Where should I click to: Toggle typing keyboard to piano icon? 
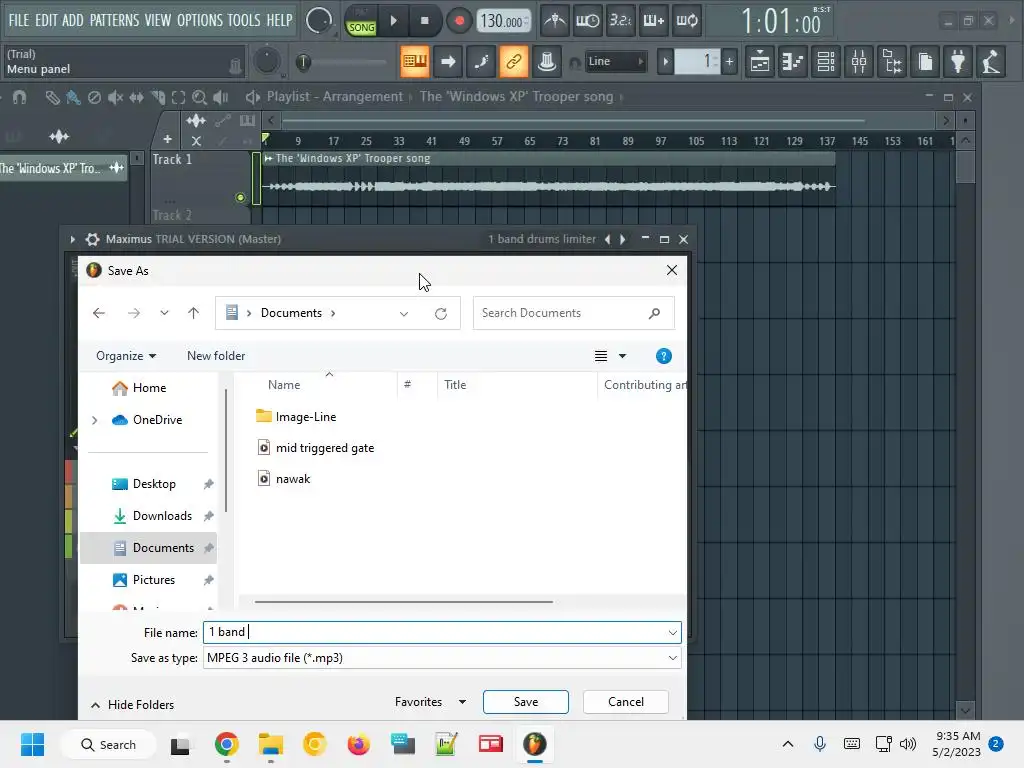point(415,61)
